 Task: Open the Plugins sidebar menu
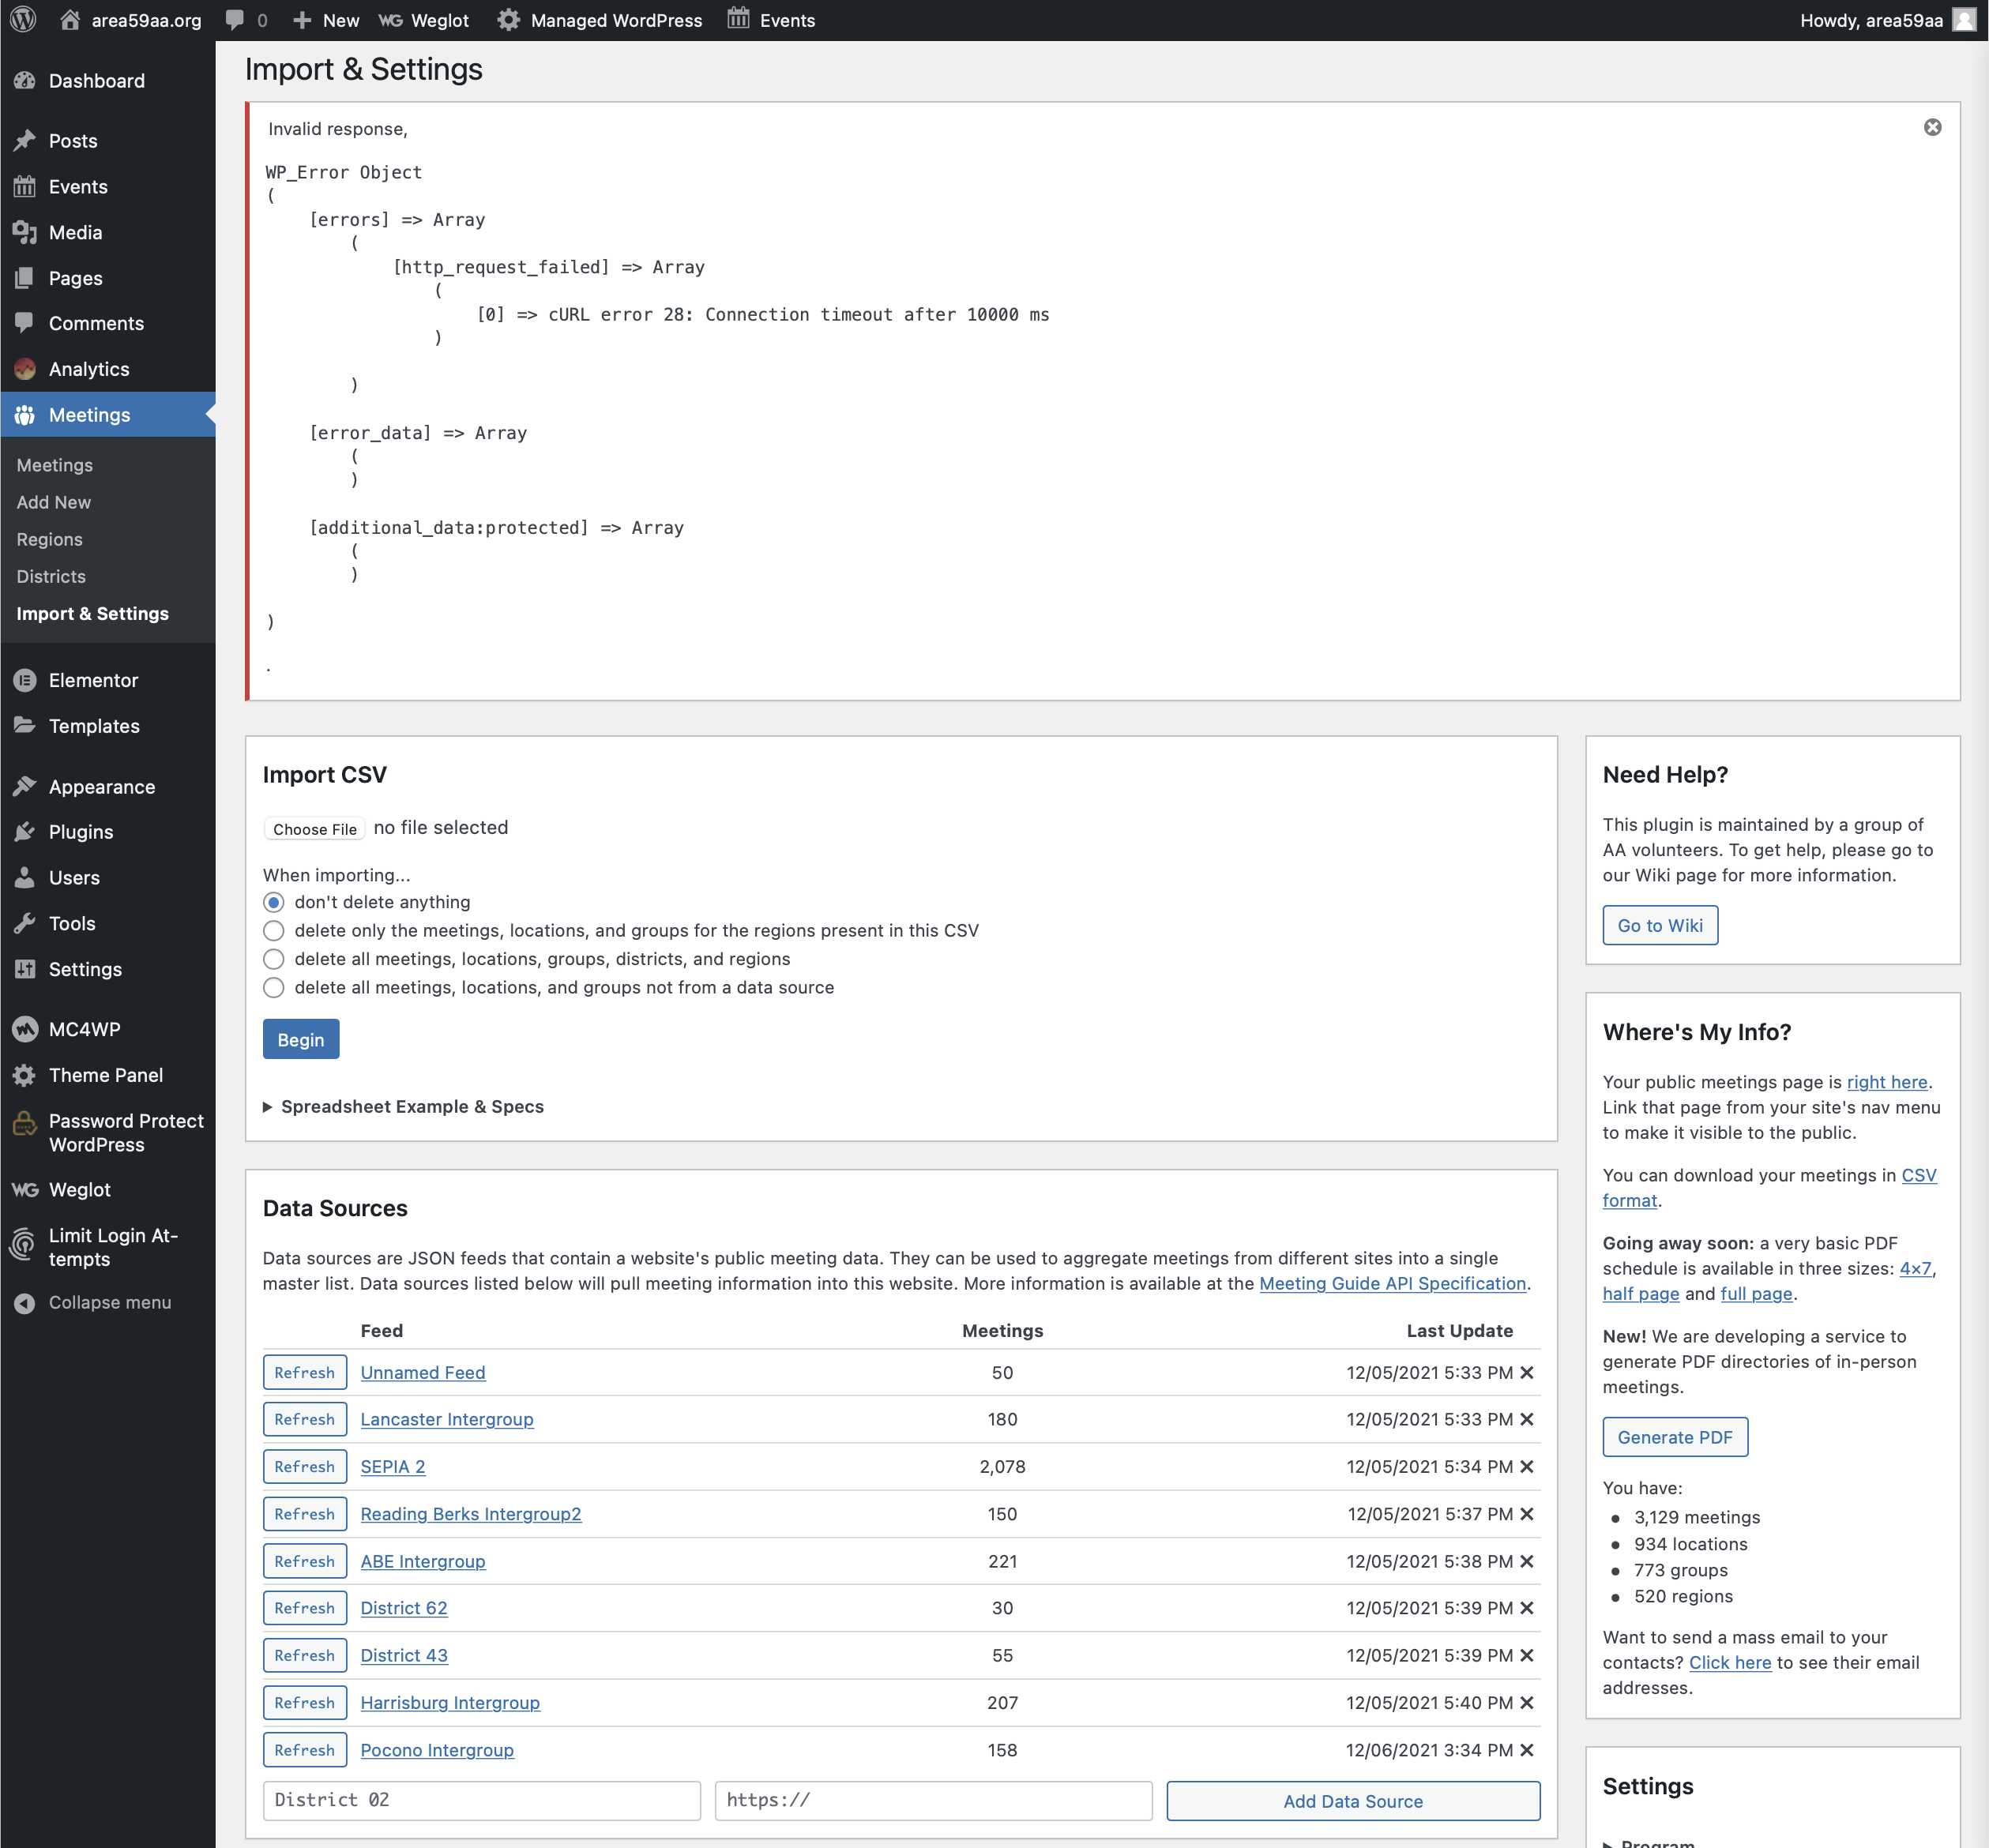pos(80,832)
